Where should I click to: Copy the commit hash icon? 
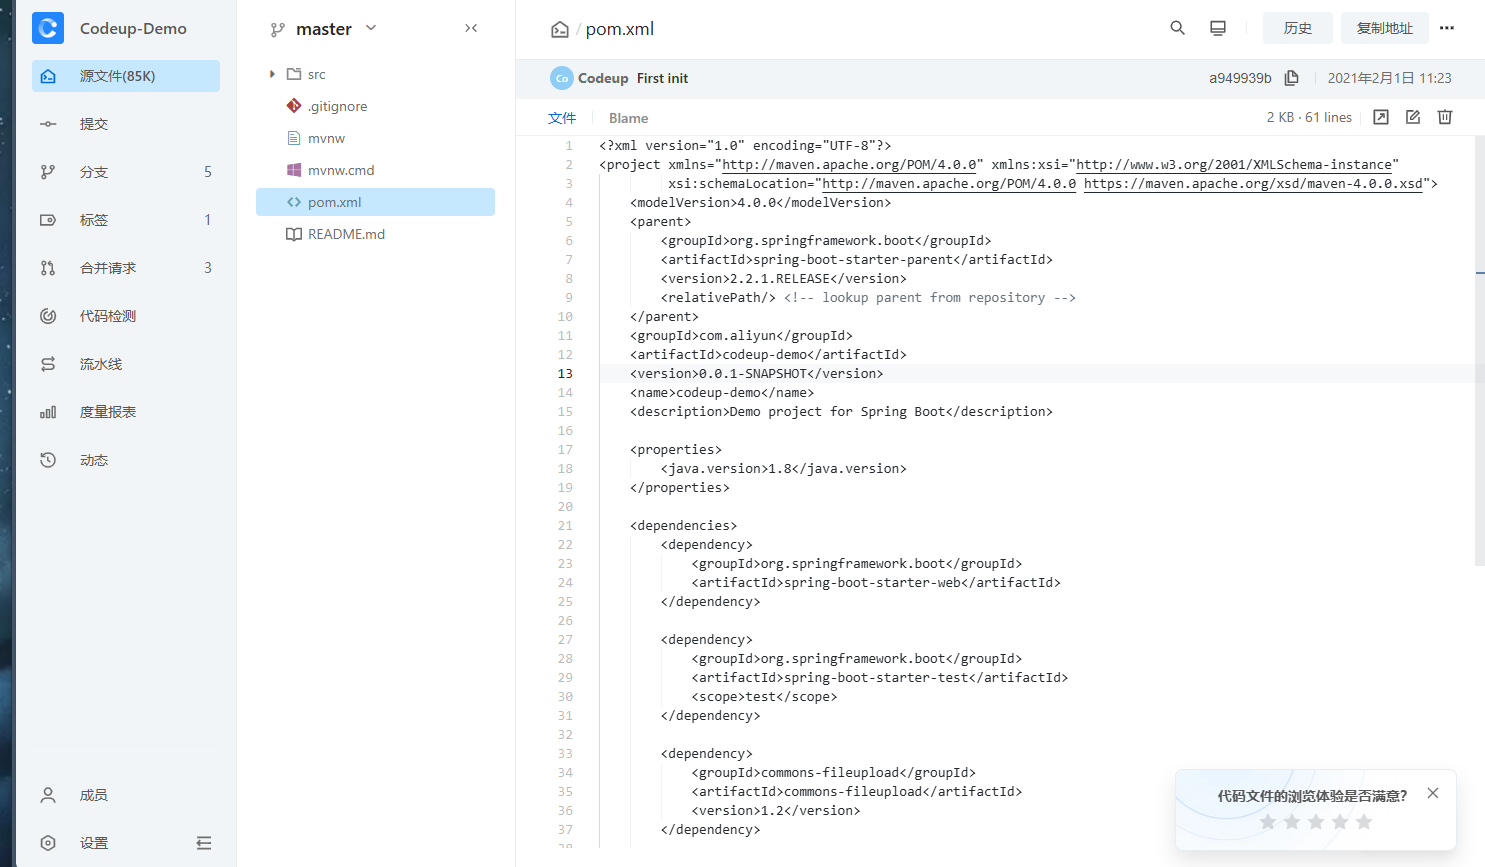(1292, 78)
